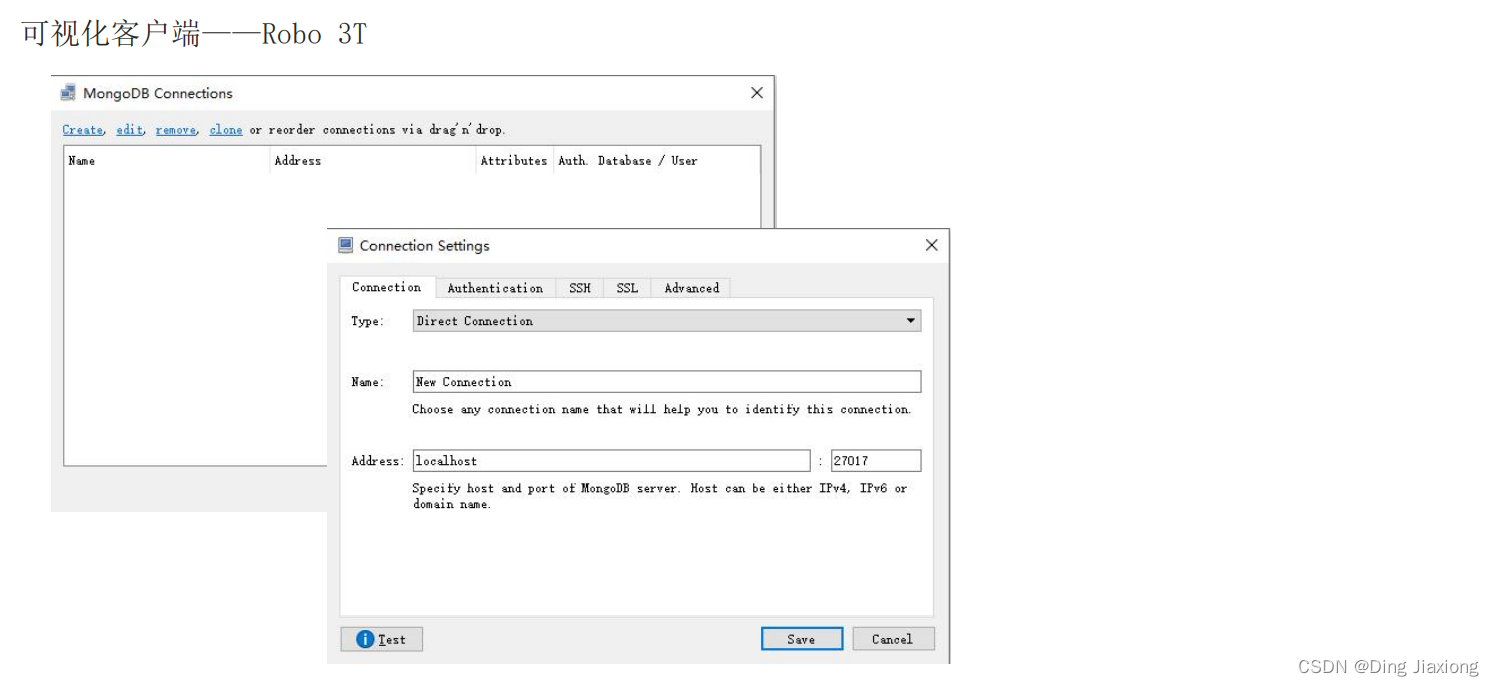This screenshot has height=686, width=1494.
Task: Click the MongoDB Connections window title icon
Action: pyautogui.click(x=68, y=93)
